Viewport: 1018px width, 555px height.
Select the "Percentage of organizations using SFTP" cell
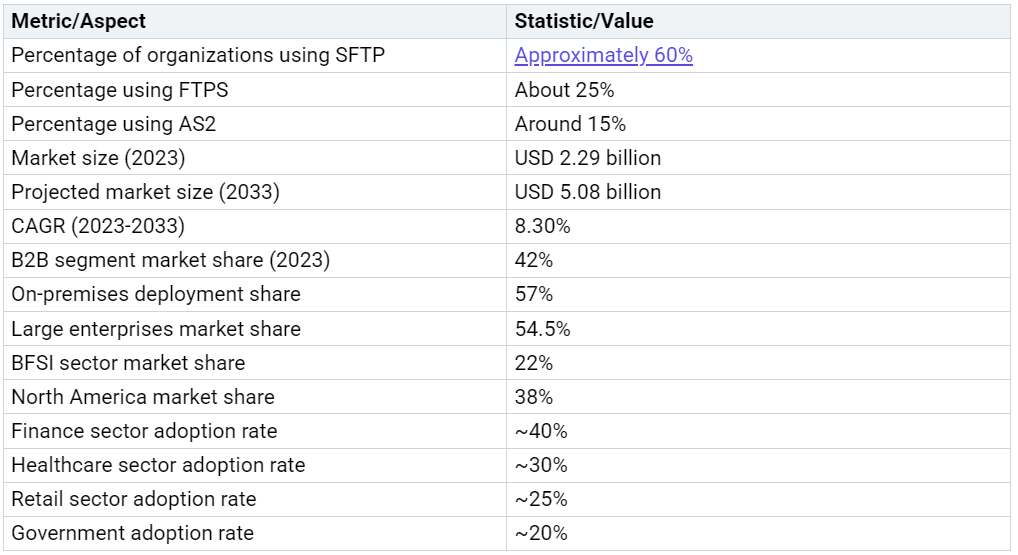point(198,56)
